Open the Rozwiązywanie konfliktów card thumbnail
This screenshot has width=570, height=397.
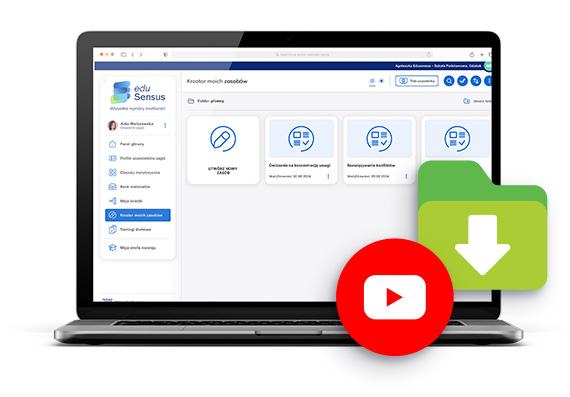pos(379,139)
